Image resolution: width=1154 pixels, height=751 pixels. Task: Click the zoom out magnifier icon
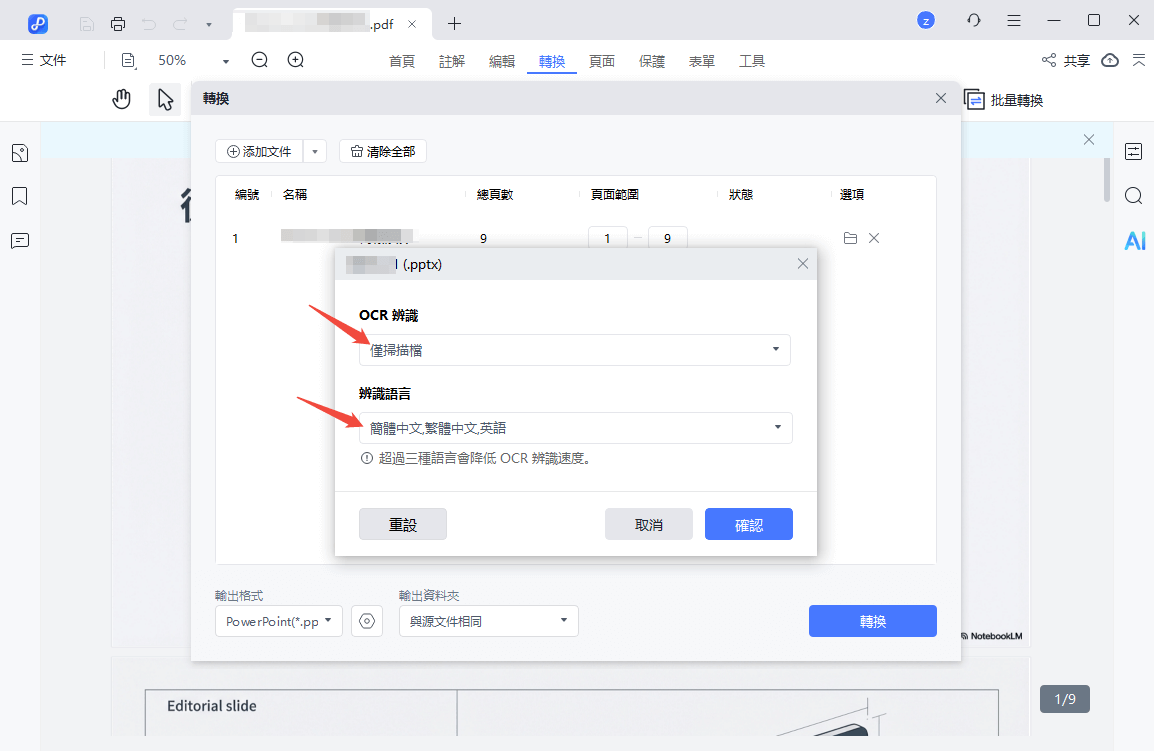[259, 60]
